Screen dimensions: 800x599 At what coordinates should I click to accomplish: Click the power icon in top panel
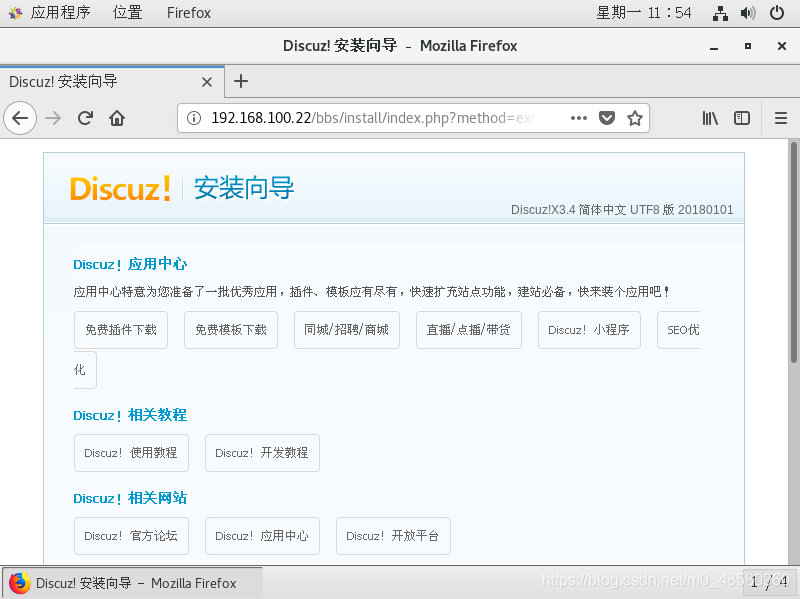coord(777,13)
